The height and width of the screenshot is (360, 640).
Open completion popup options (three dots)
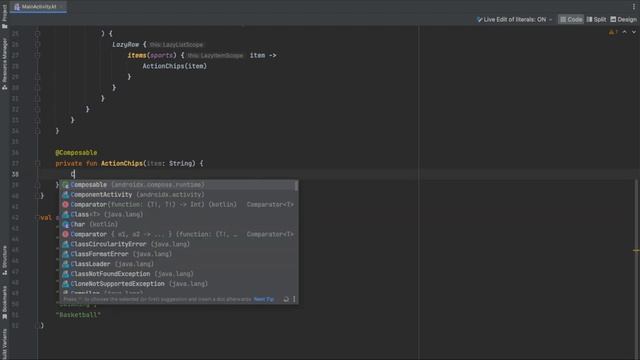click(294, 299)
